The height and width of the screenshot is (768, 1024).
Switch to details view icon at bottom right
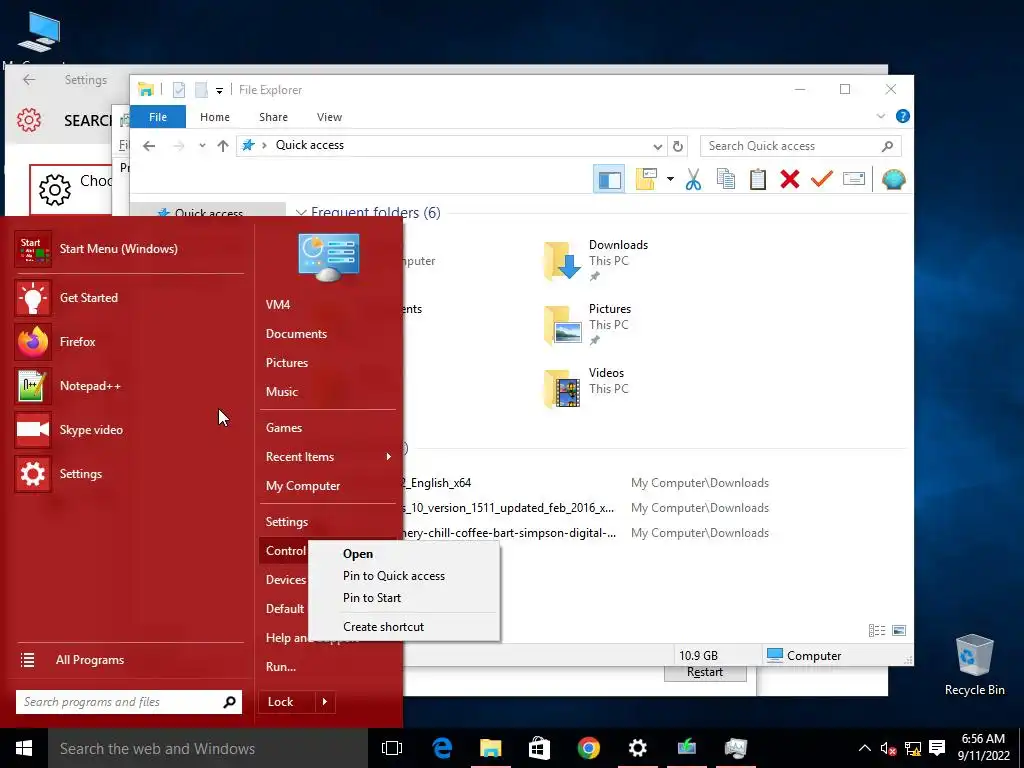point(877,630)
